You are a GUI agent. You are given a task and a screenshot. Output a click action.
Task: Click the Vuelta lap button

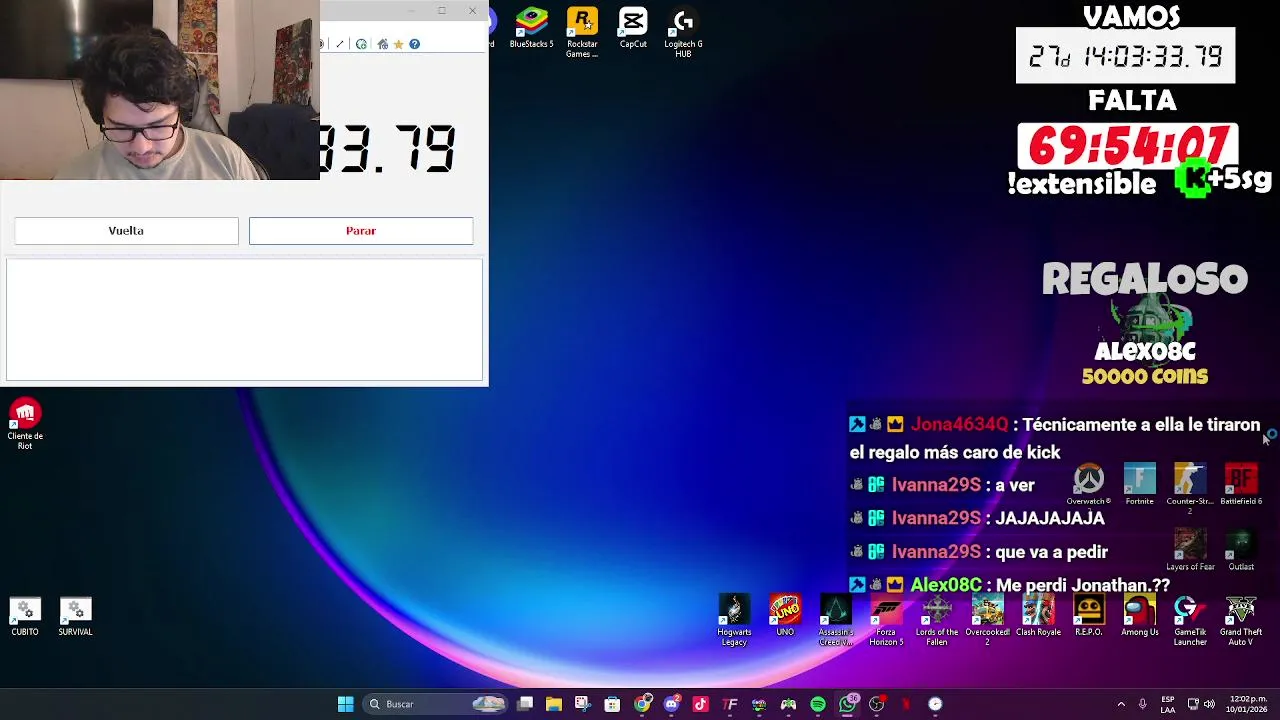126,231
